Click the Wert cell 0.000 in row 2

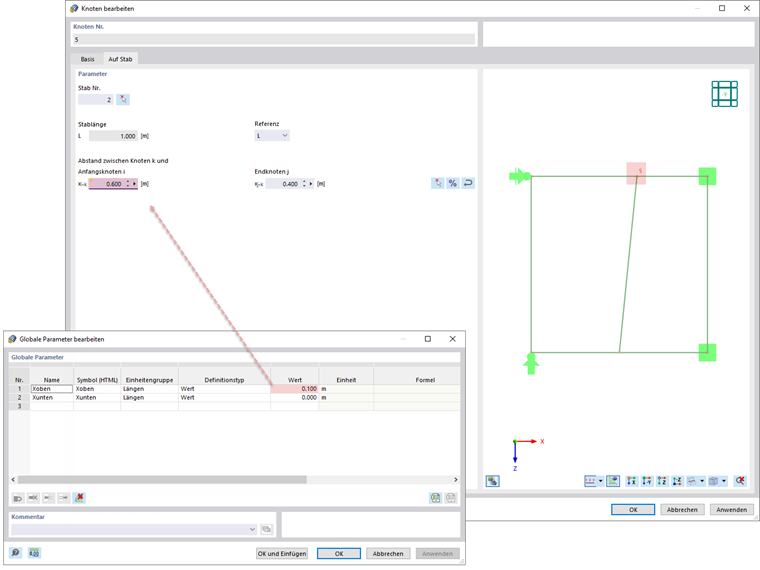295,397
